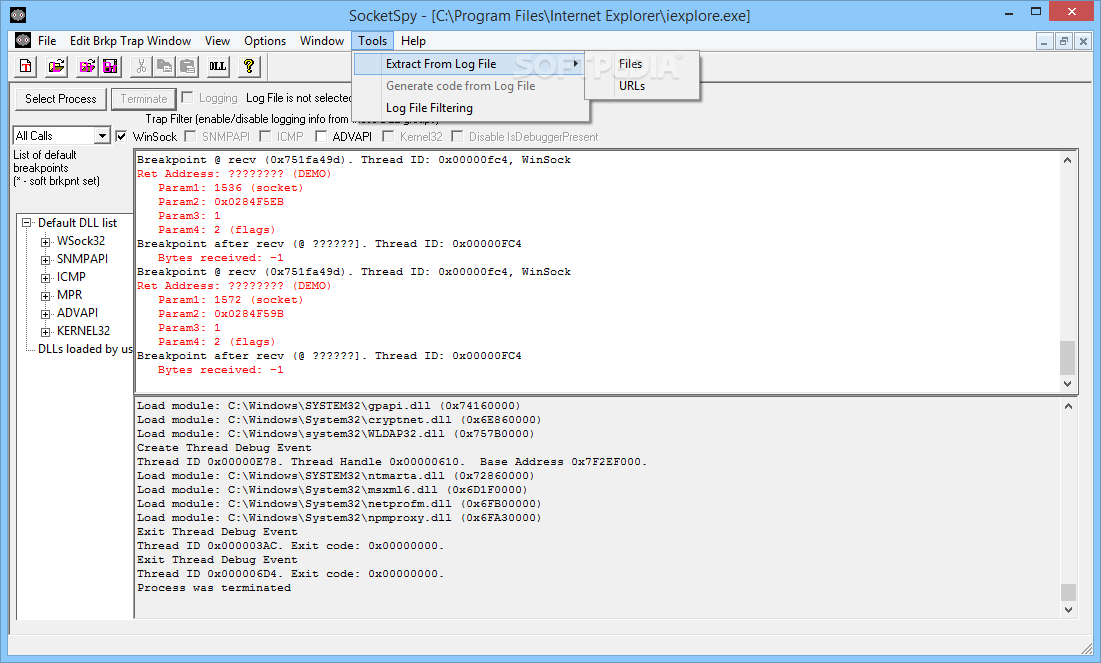Open the Options menu
This screenshot has width=1101, height=663.
coord(265,41)
